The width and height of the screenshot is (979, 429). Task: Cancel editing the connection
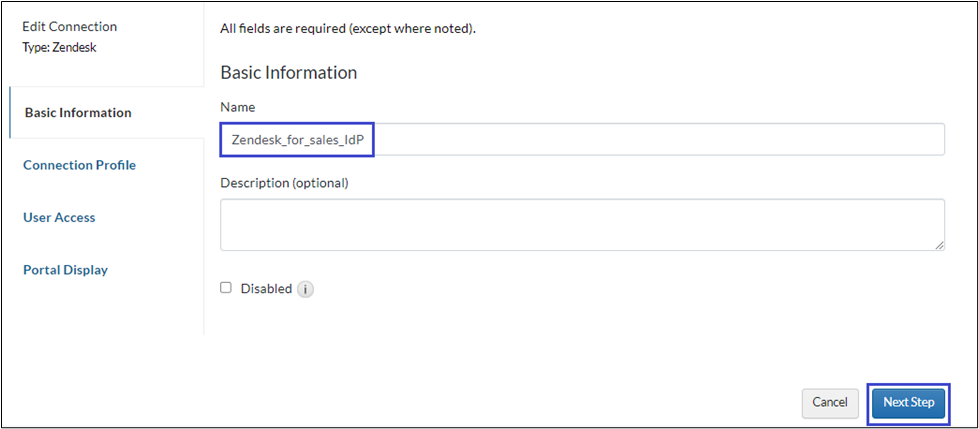coord(830,402)
